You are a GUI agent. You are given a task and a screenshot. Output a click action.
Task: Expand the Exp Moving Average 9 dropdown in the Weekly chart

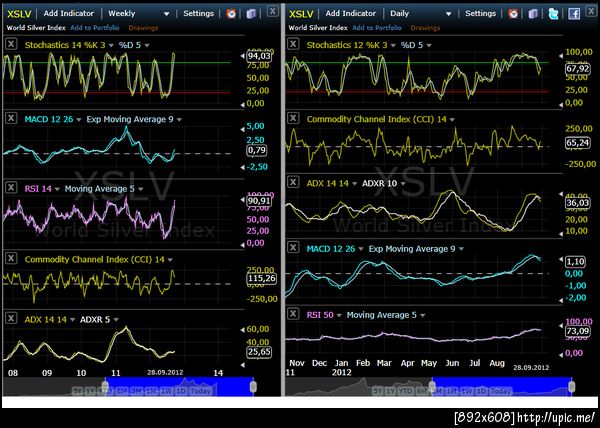(x=179, y=120)
